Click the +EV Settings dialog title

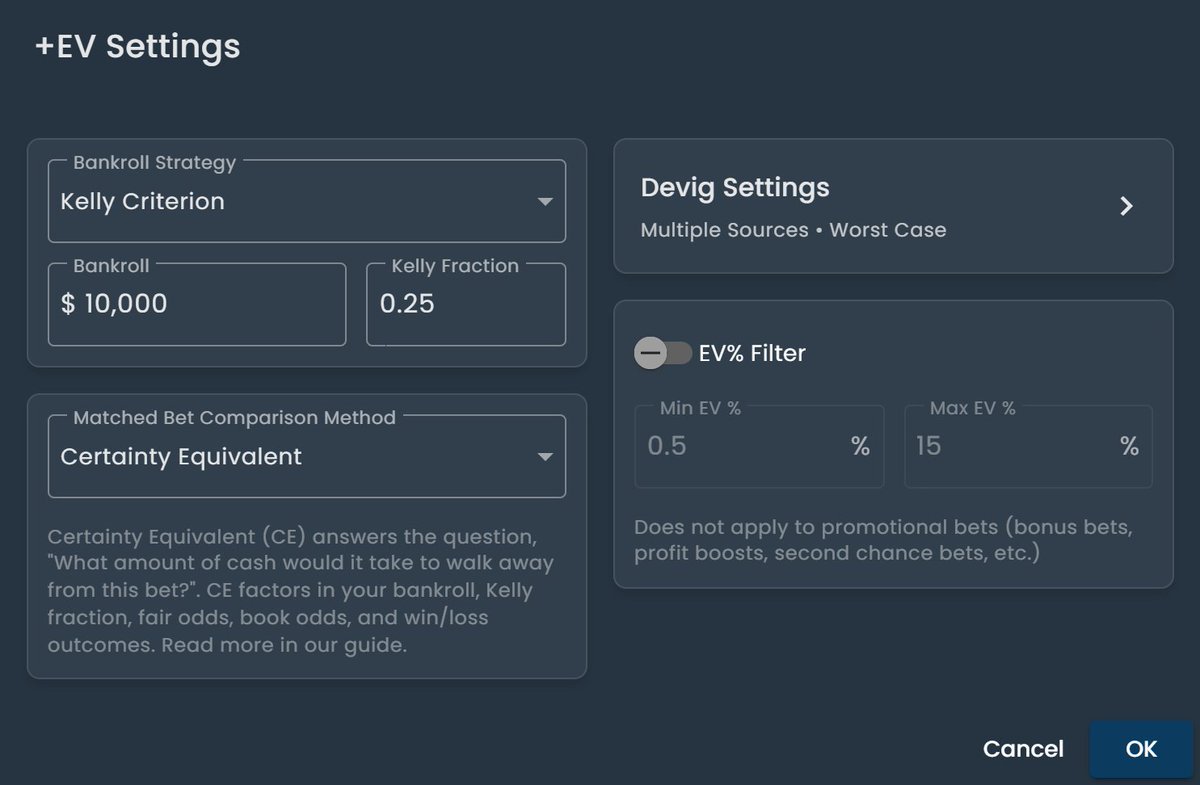click(x=138, y=47)
